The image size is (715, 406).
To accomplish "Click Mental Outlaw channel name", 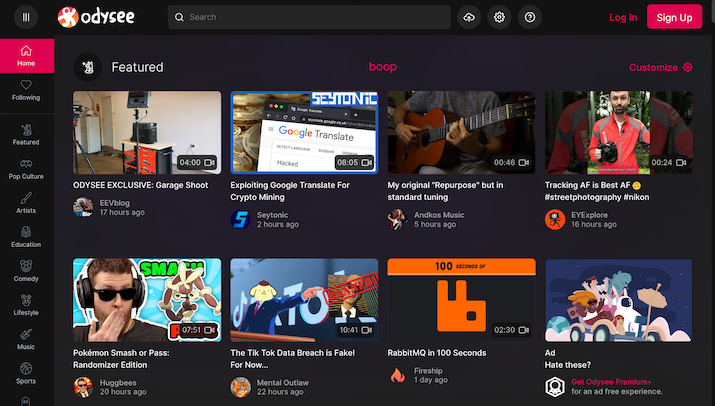I will pyautogui.click(x=282, y=383).
